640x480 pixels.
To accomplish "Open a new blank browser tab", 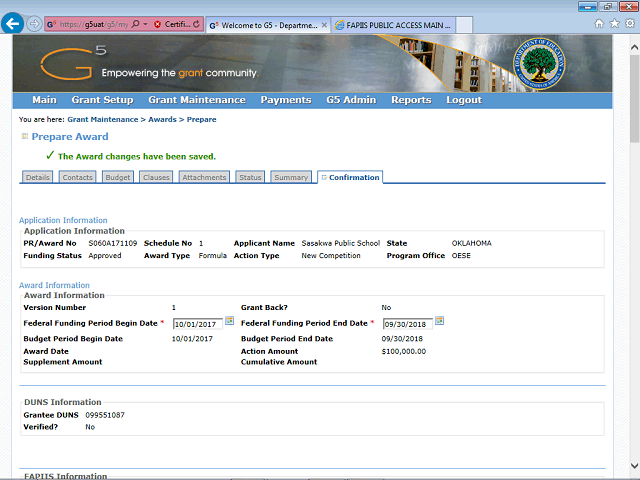I will (x=464, y=25).
